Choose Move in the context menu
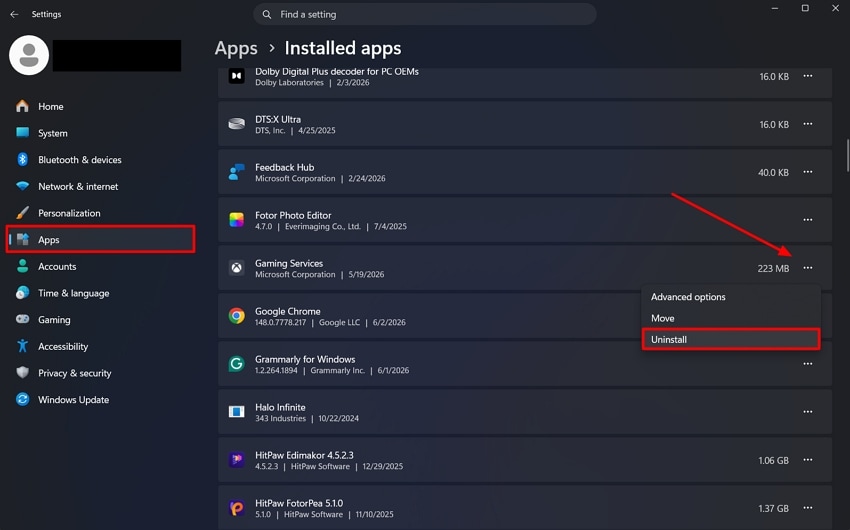The image size is (850, 530). point(731,318)
